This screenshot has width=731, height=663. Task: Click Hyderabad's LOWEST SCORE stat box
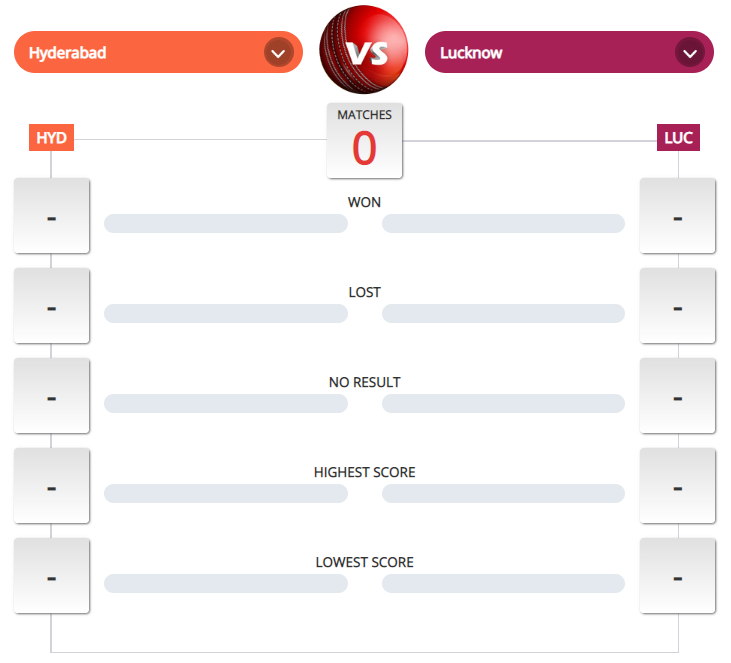[x=51, y=576]
